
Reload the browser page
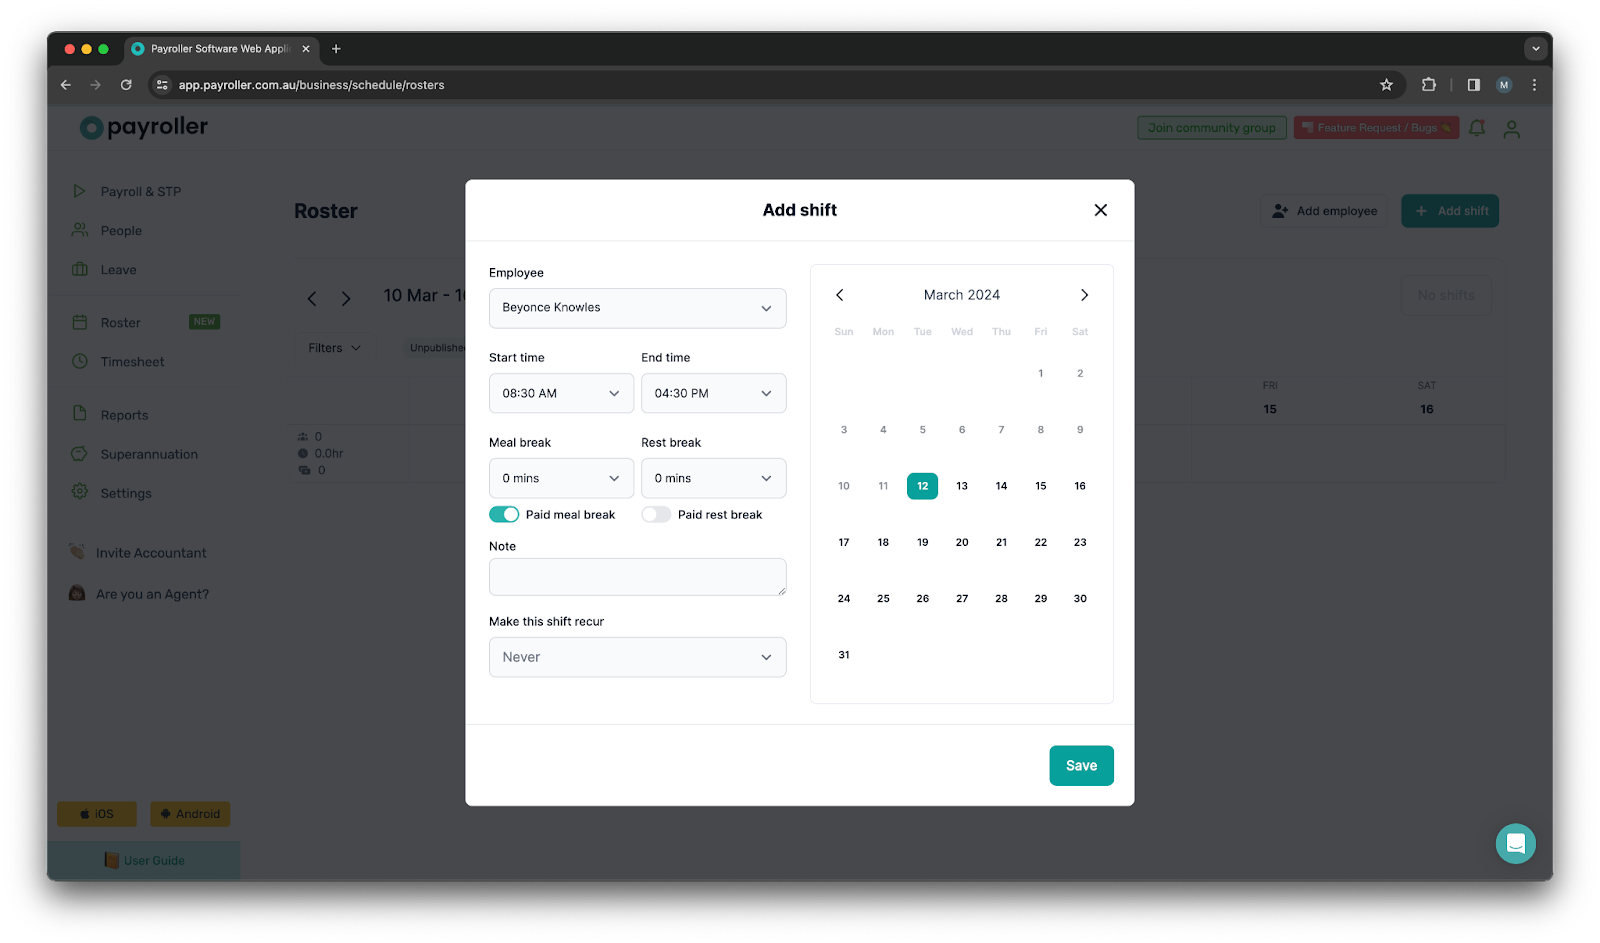126,85
